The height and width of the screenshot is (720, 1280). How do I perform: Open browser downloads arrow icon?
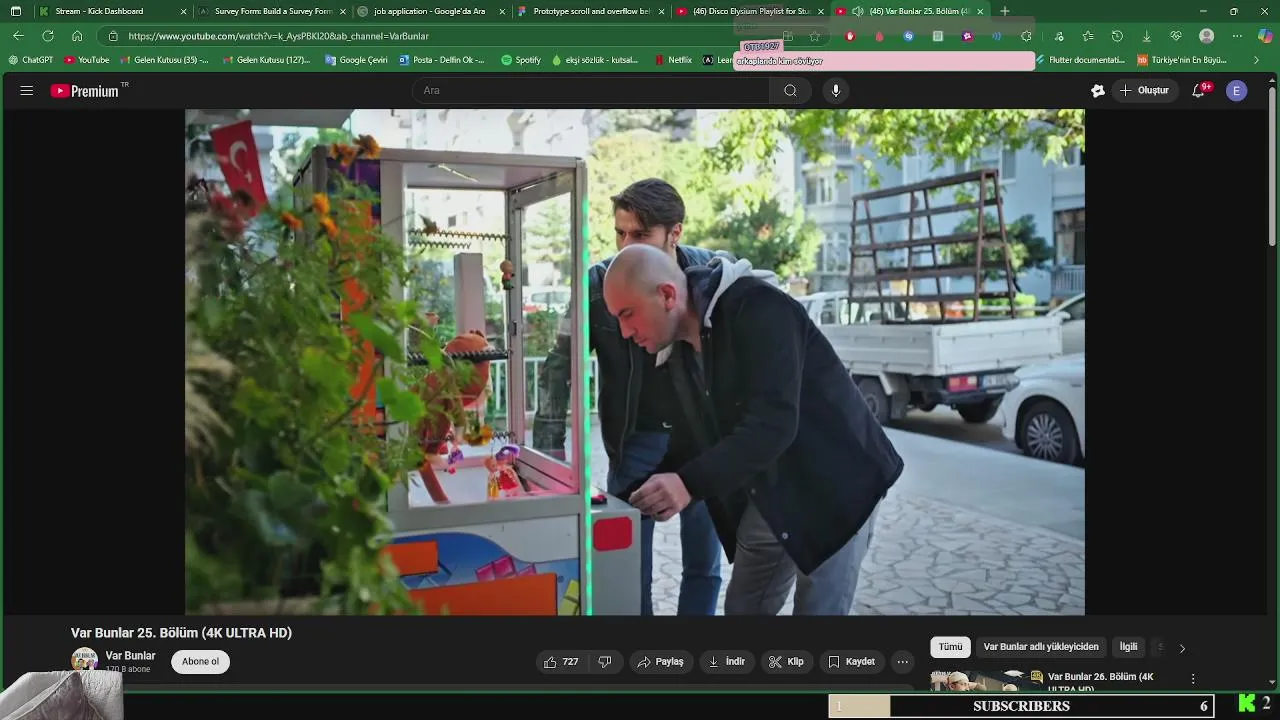1147,36
